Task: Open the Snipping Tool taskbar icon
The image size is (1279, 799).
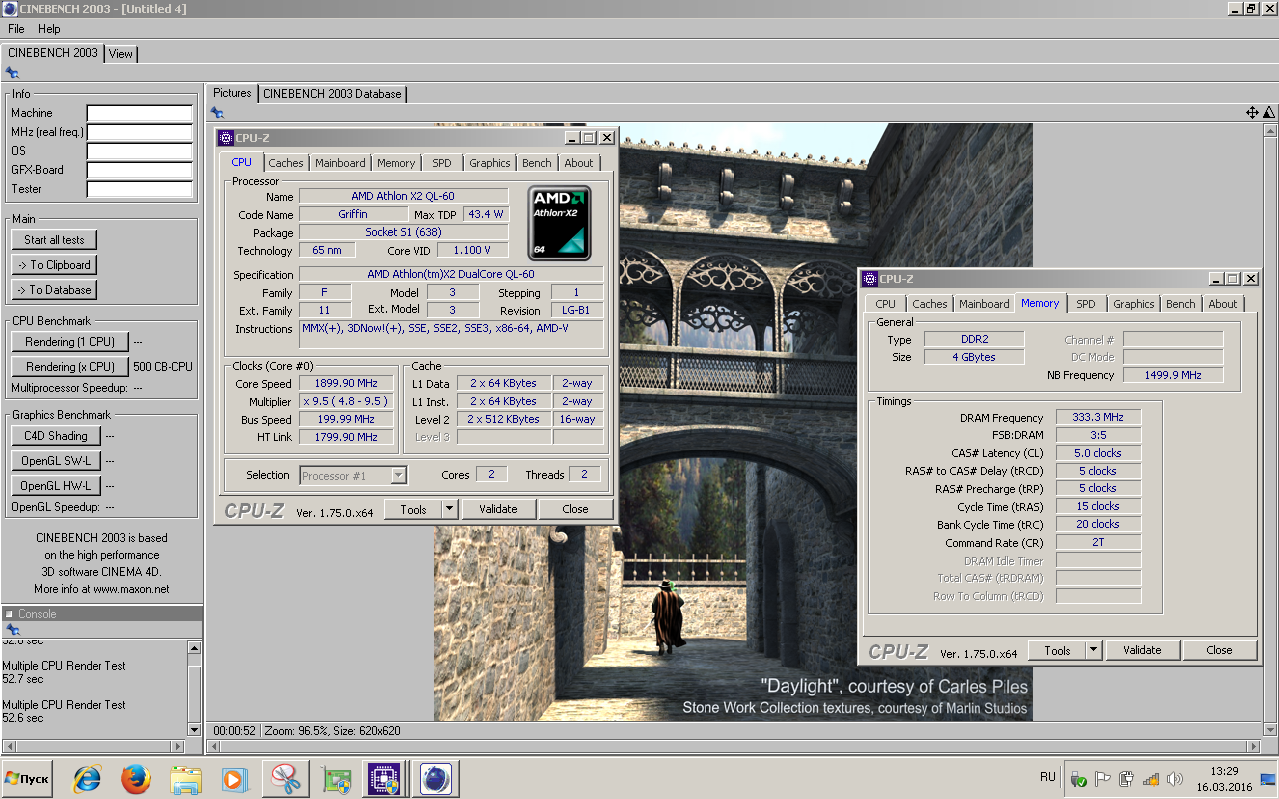Action: click(x=285, y=779)
